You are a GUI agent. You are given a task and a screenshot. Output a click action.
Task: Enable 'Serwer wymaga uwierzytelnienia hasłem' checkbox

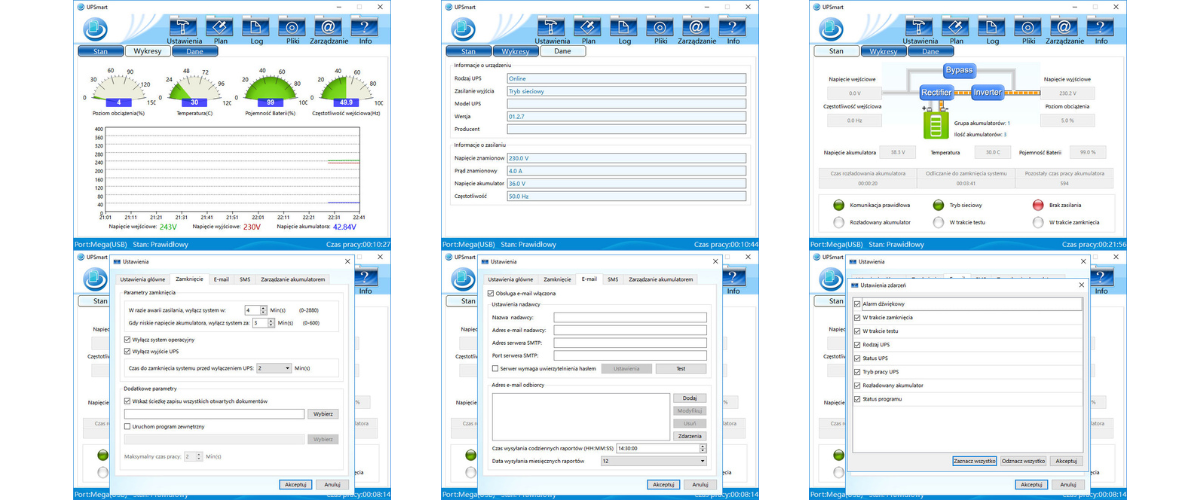click(495, 368)
